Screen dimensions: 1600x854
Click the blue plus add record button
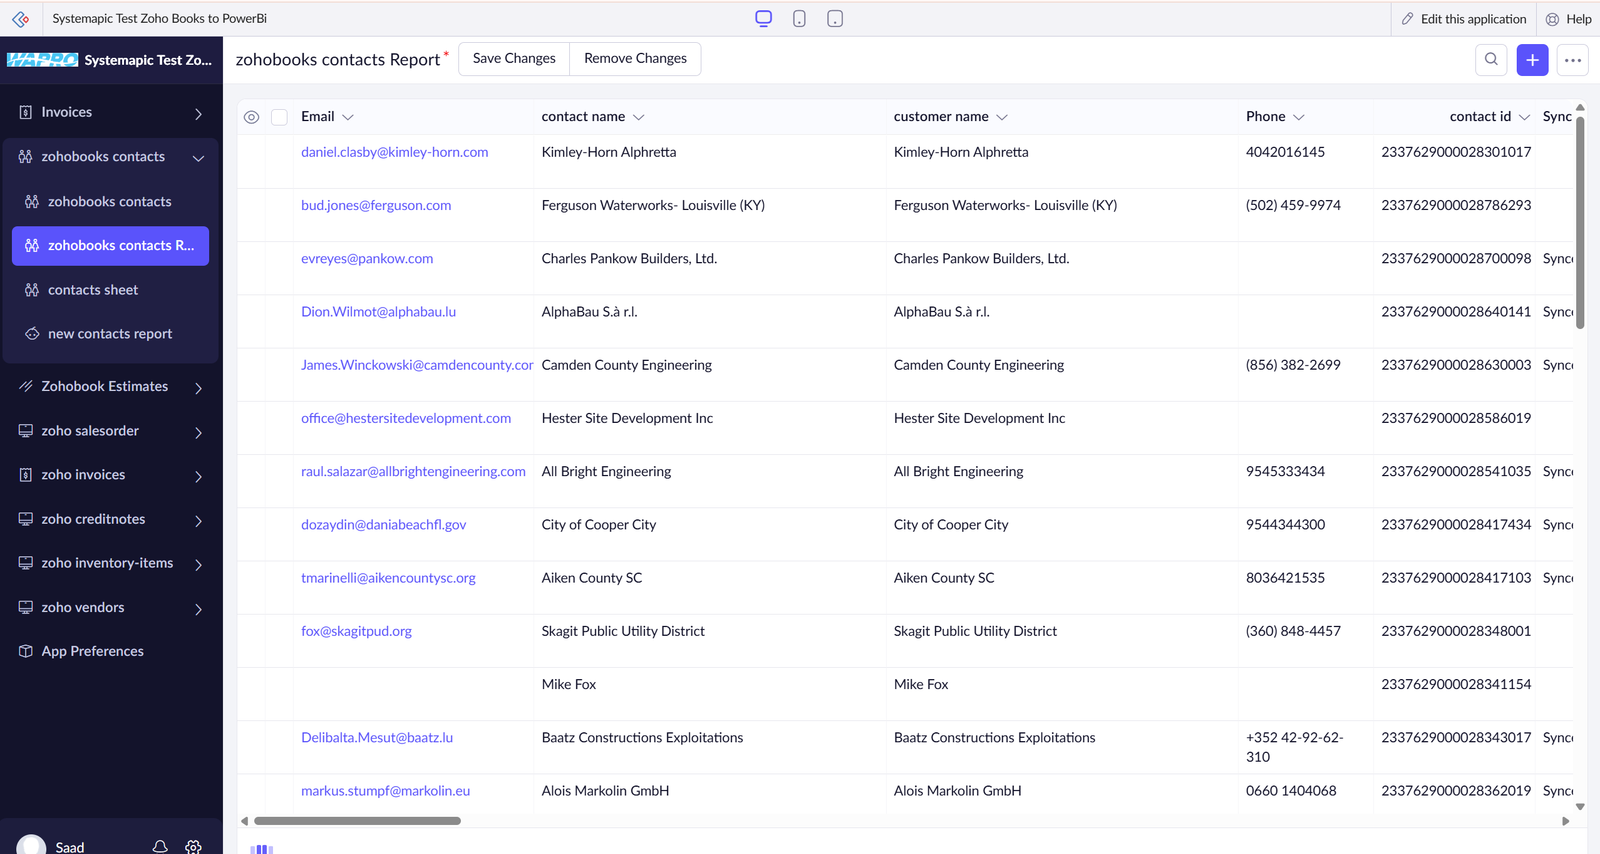coord(1532,60)
